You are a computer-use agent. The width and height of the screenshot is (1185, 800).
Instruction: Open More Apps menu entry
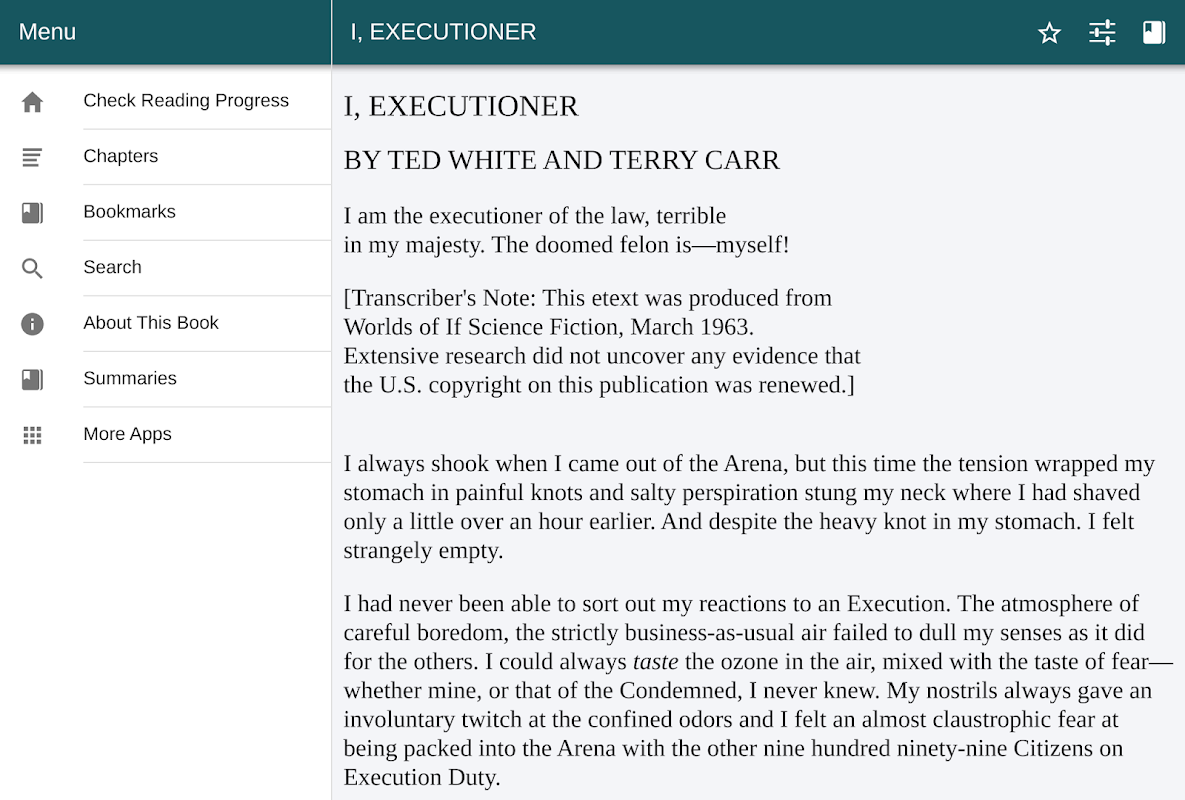pos(128,434)
